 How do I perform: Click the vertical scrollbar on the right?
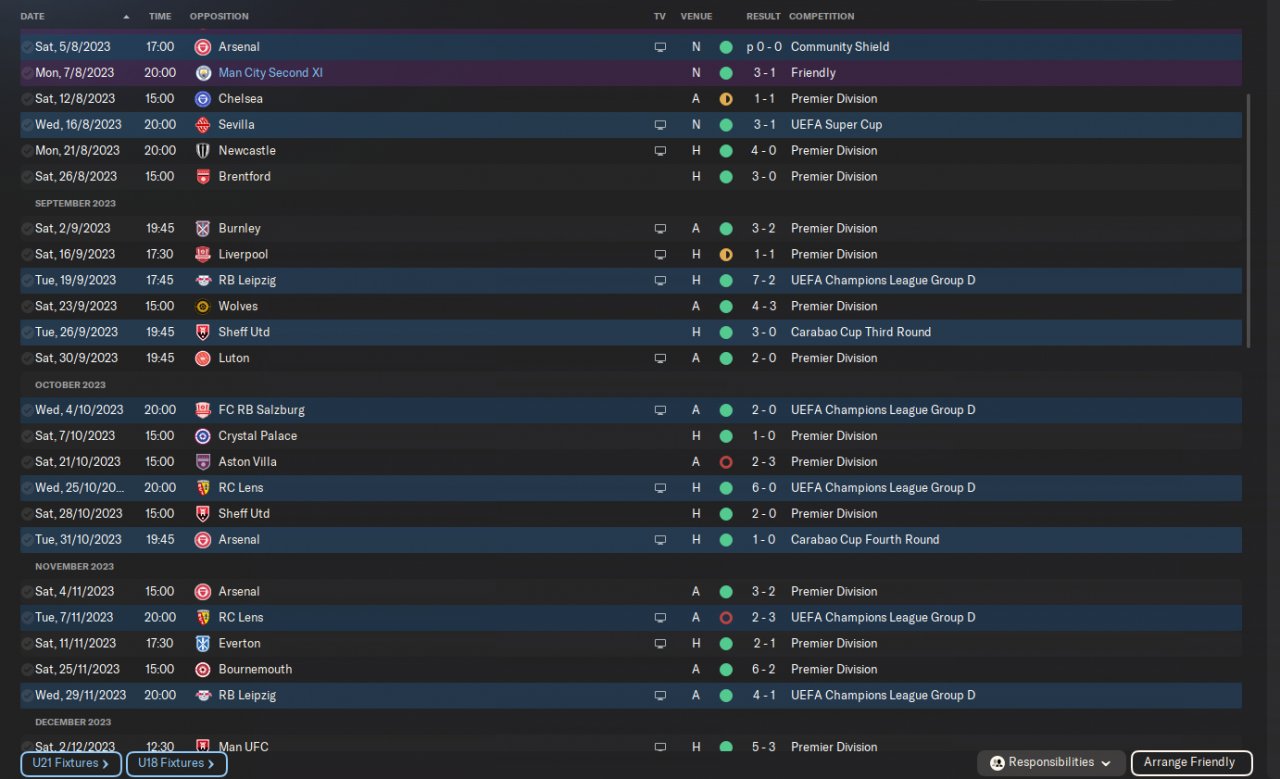(1248, 220)
